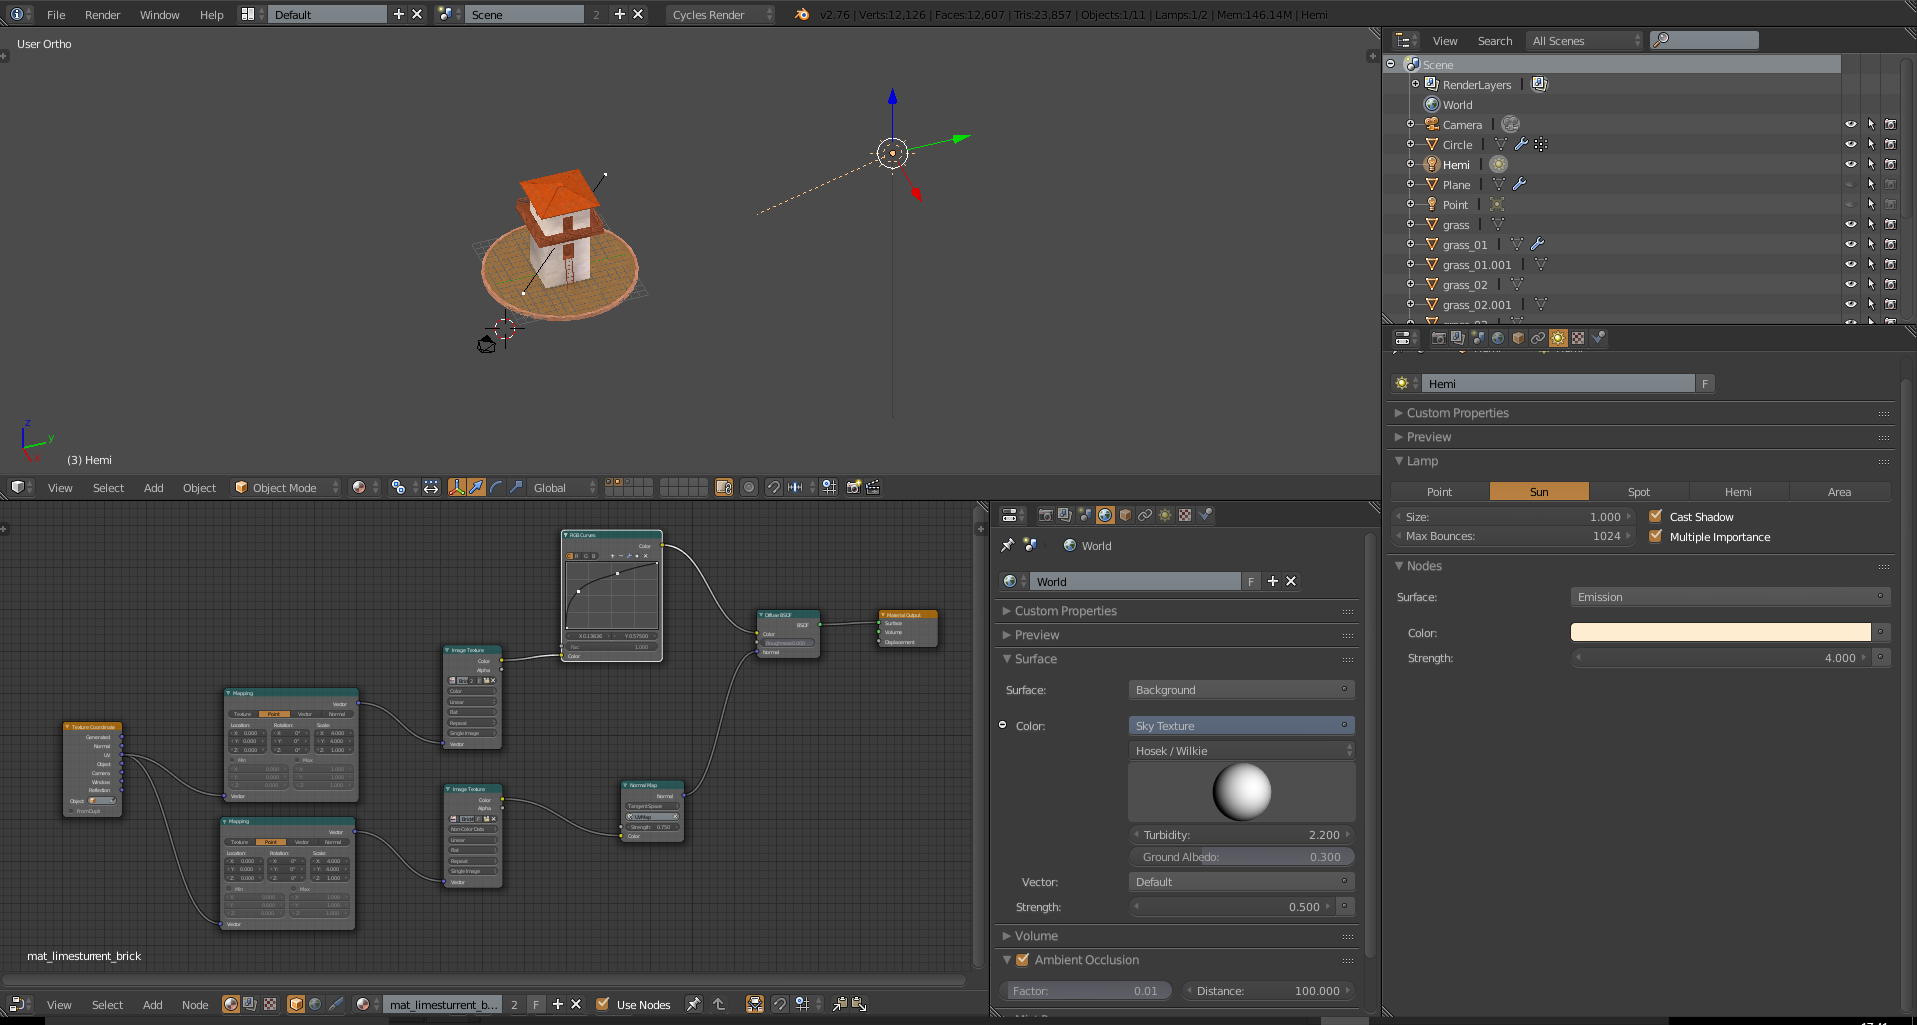Click the OpenGL render animation clapper icon
Viewport: 1917px width, 1025px height.
pyautogui.click(x=873, y=487)
